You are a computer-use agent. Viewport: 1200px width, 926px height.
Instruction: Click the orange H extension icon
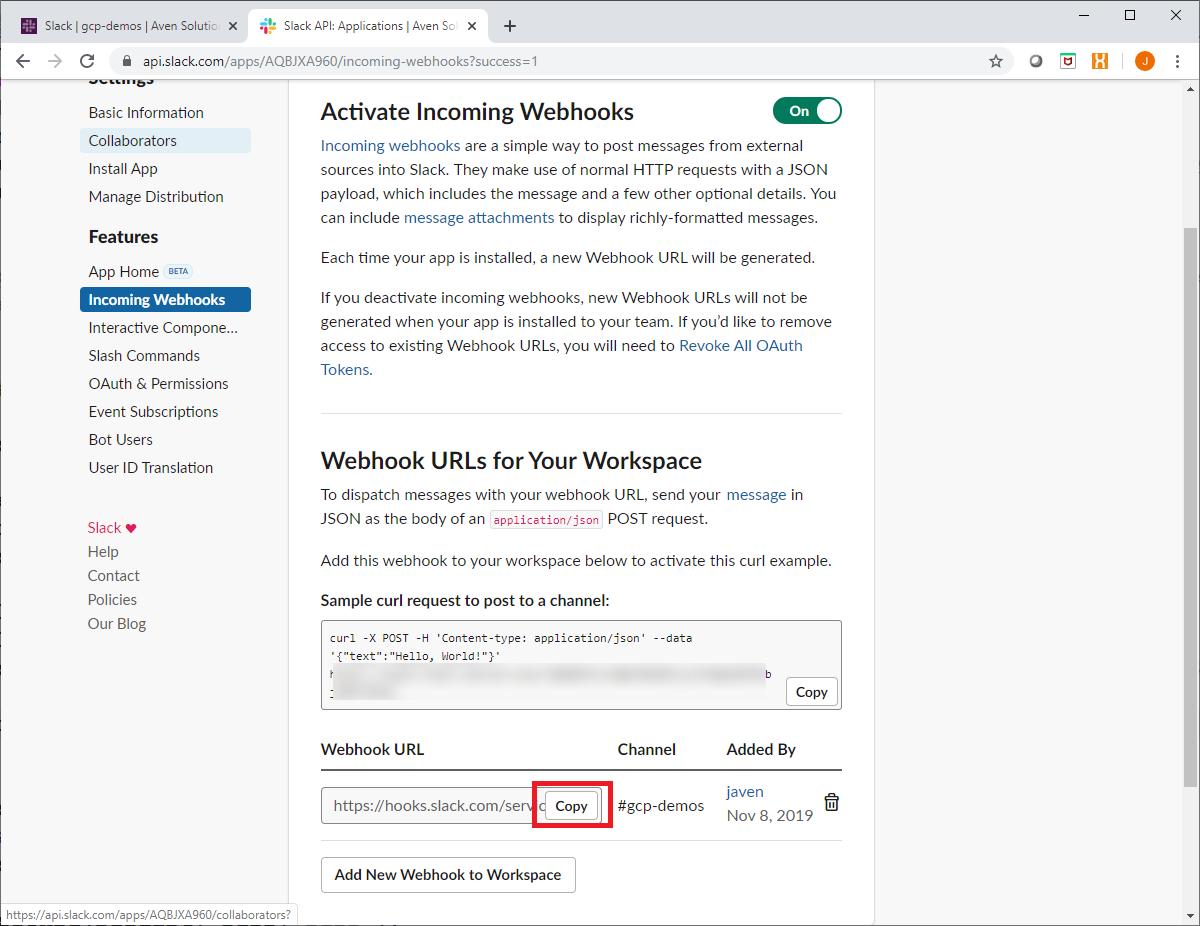(x=1100, y=61)
